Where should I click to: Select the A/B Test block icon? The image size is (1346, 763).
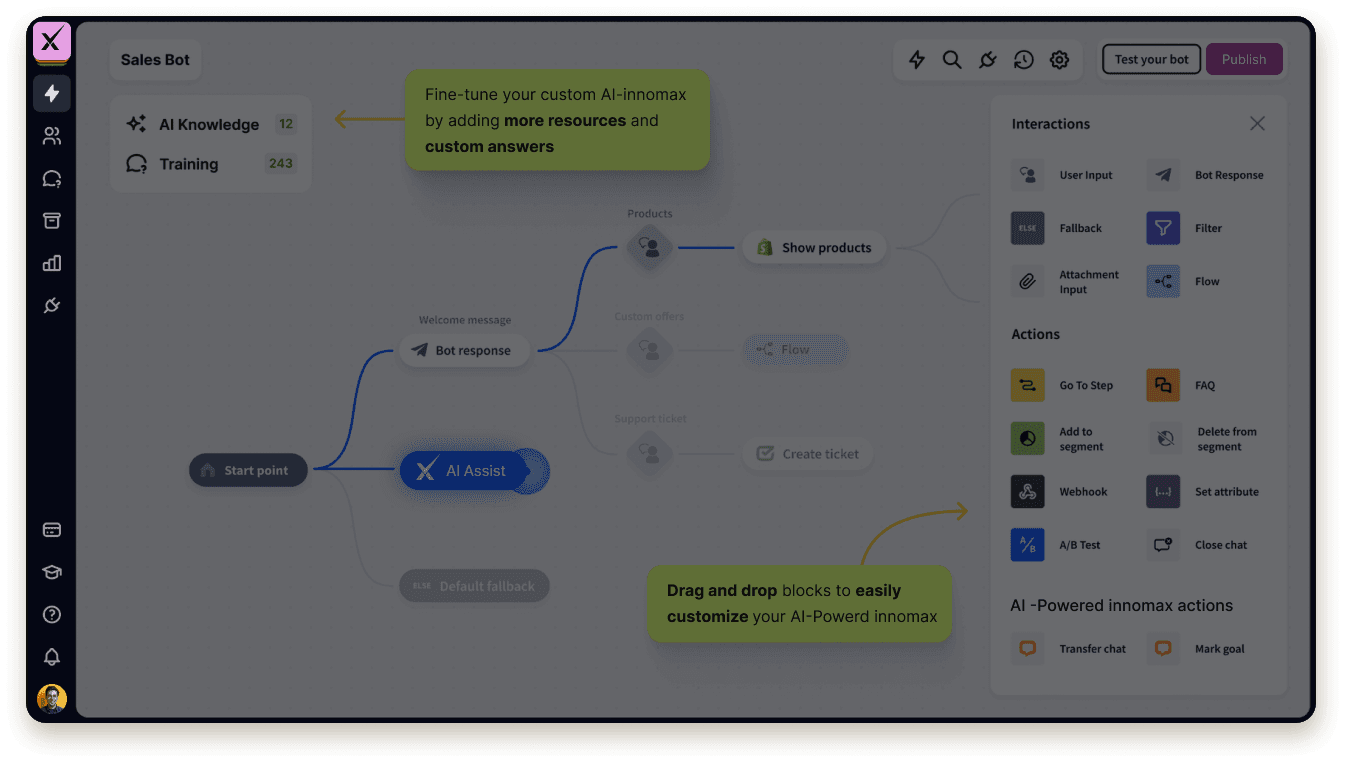[x=1027, y=545]
